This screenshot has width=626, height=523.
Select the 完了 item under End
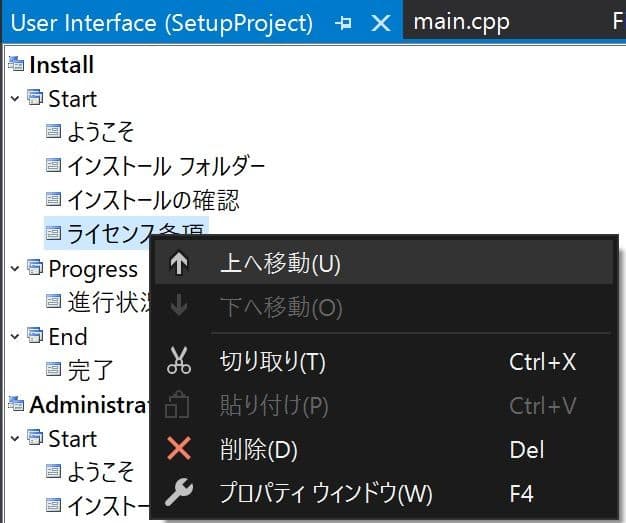click(x=90, y=371)
